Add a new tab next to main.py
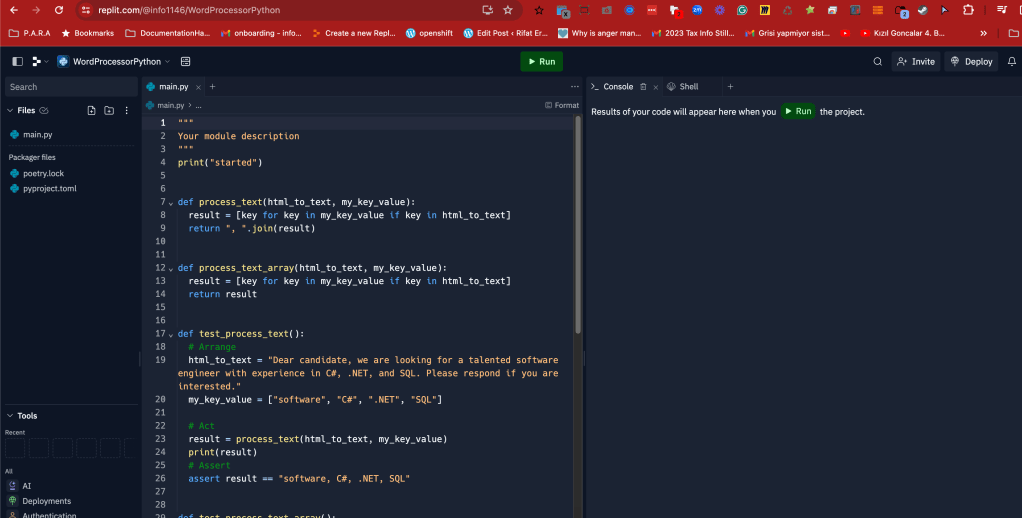Viewport: 1022px width, 518px height. [212, 87]
